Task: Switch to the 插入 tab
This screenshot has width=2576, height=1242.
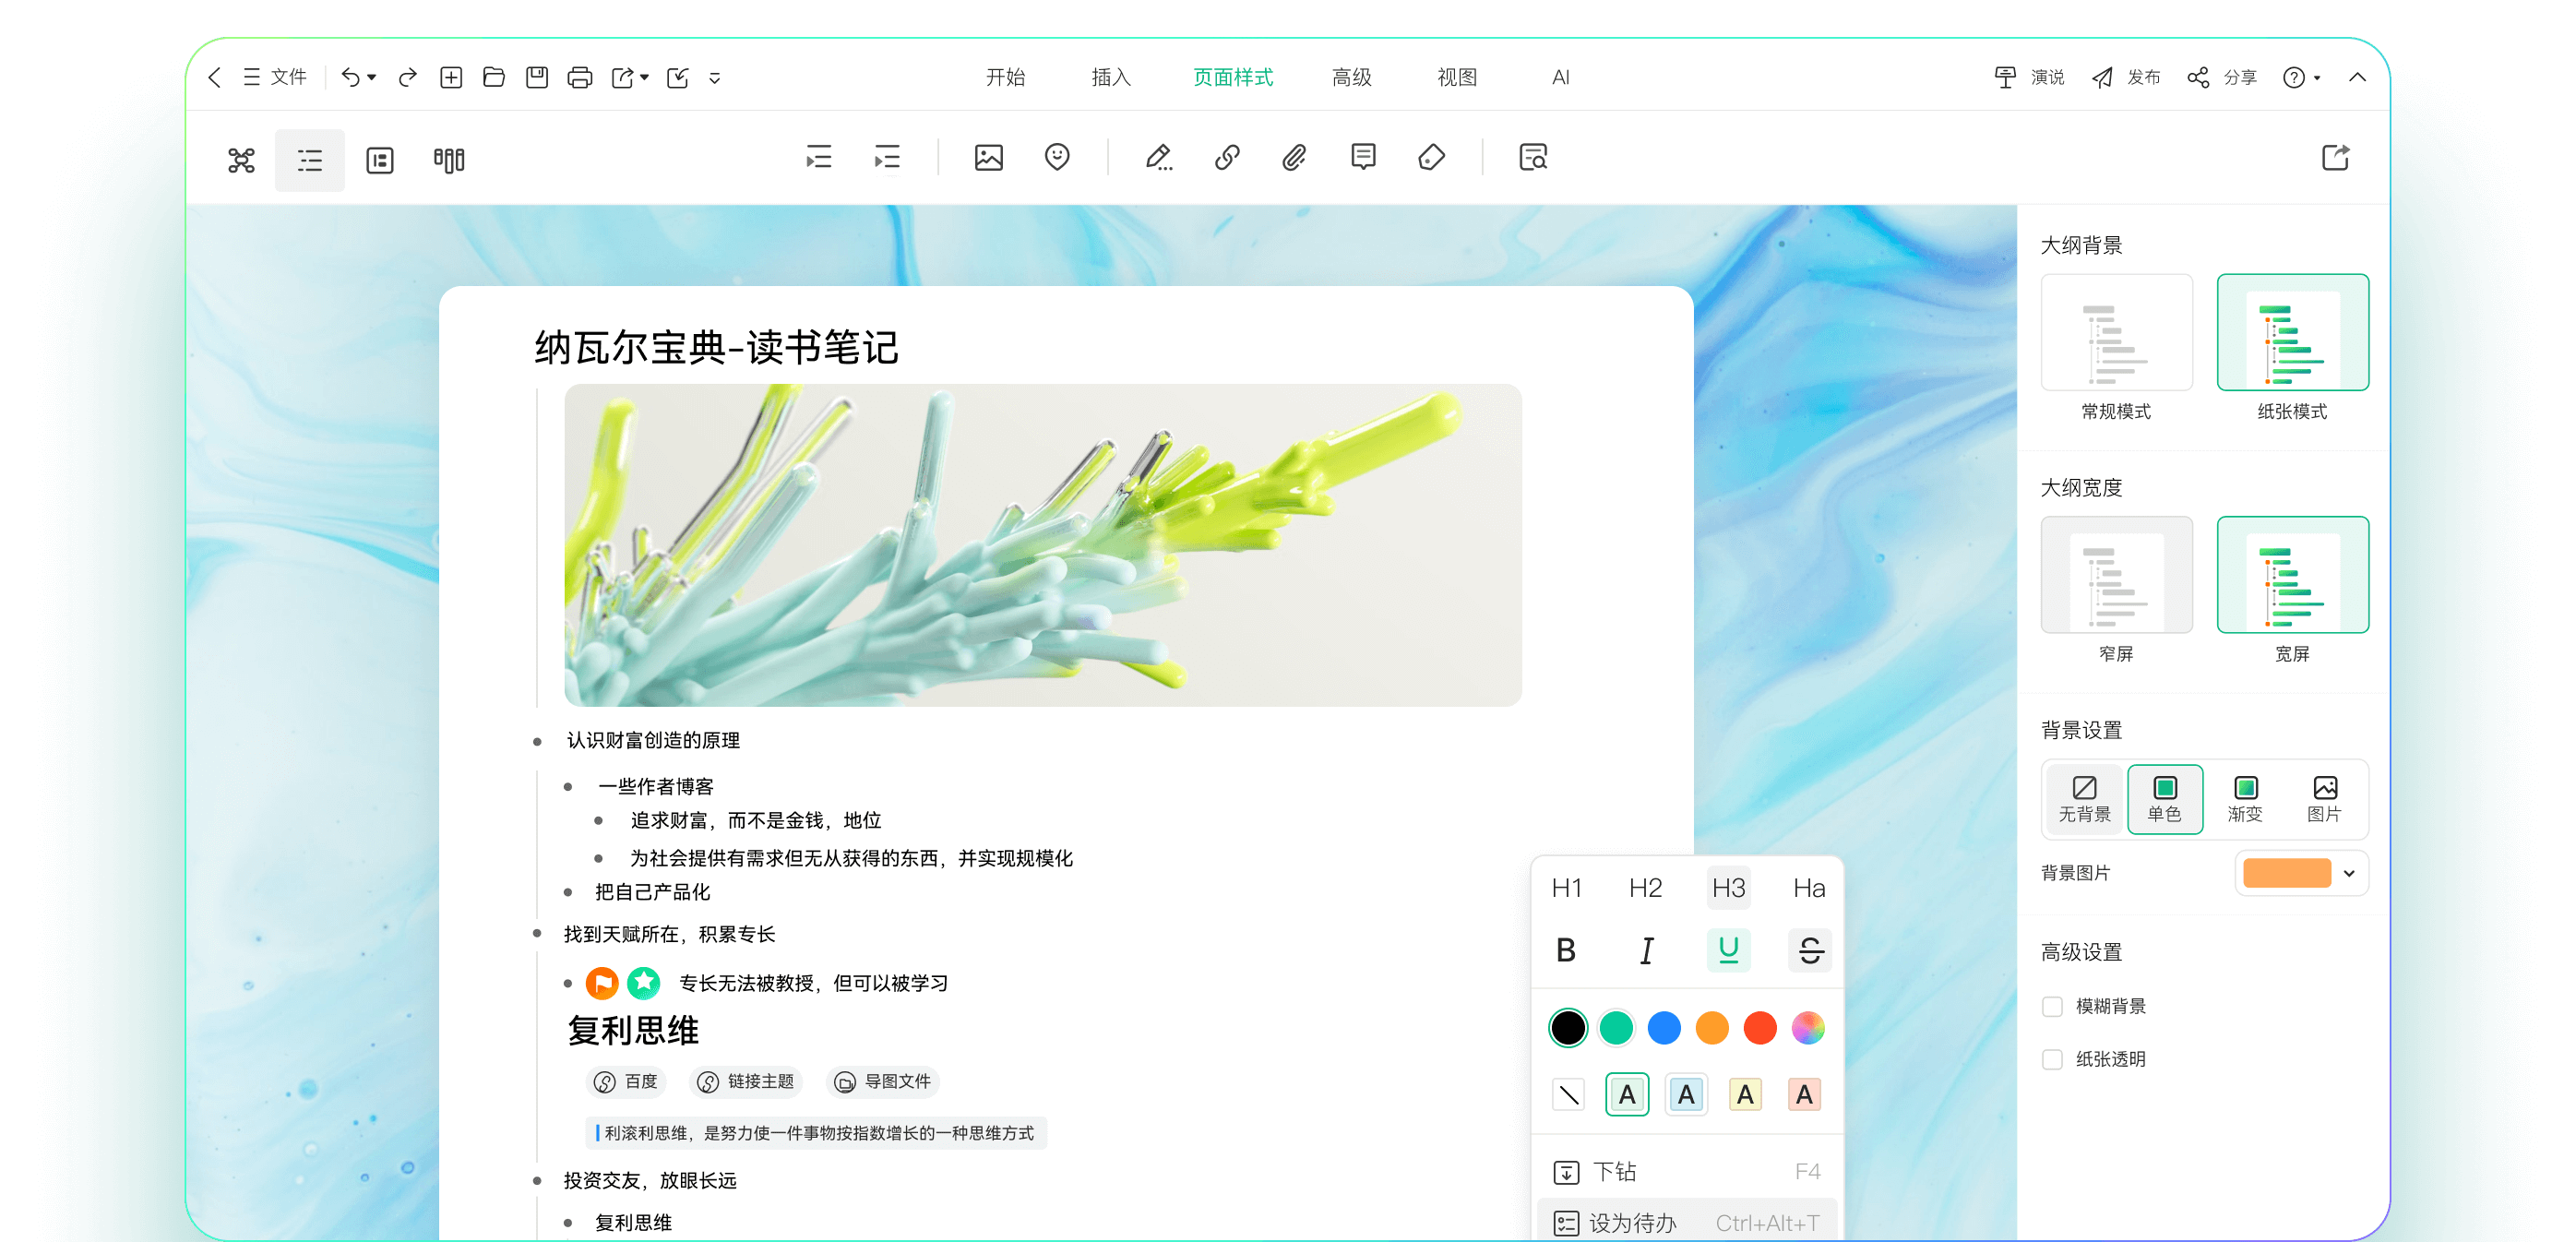Action: pos(1110,77)
